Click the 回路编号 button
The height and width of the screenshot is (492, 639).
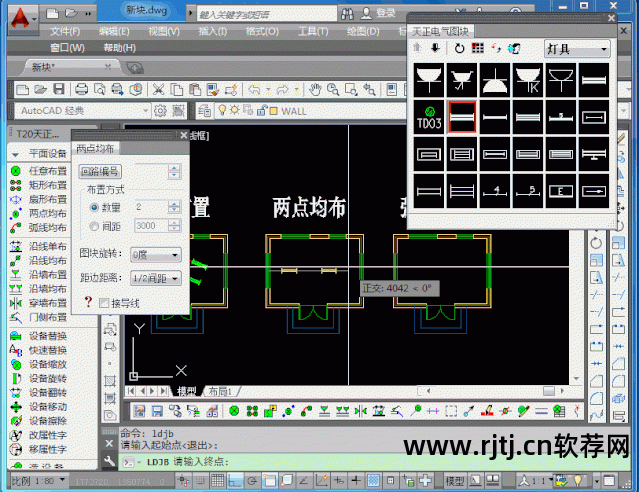[x=100, y=172]
